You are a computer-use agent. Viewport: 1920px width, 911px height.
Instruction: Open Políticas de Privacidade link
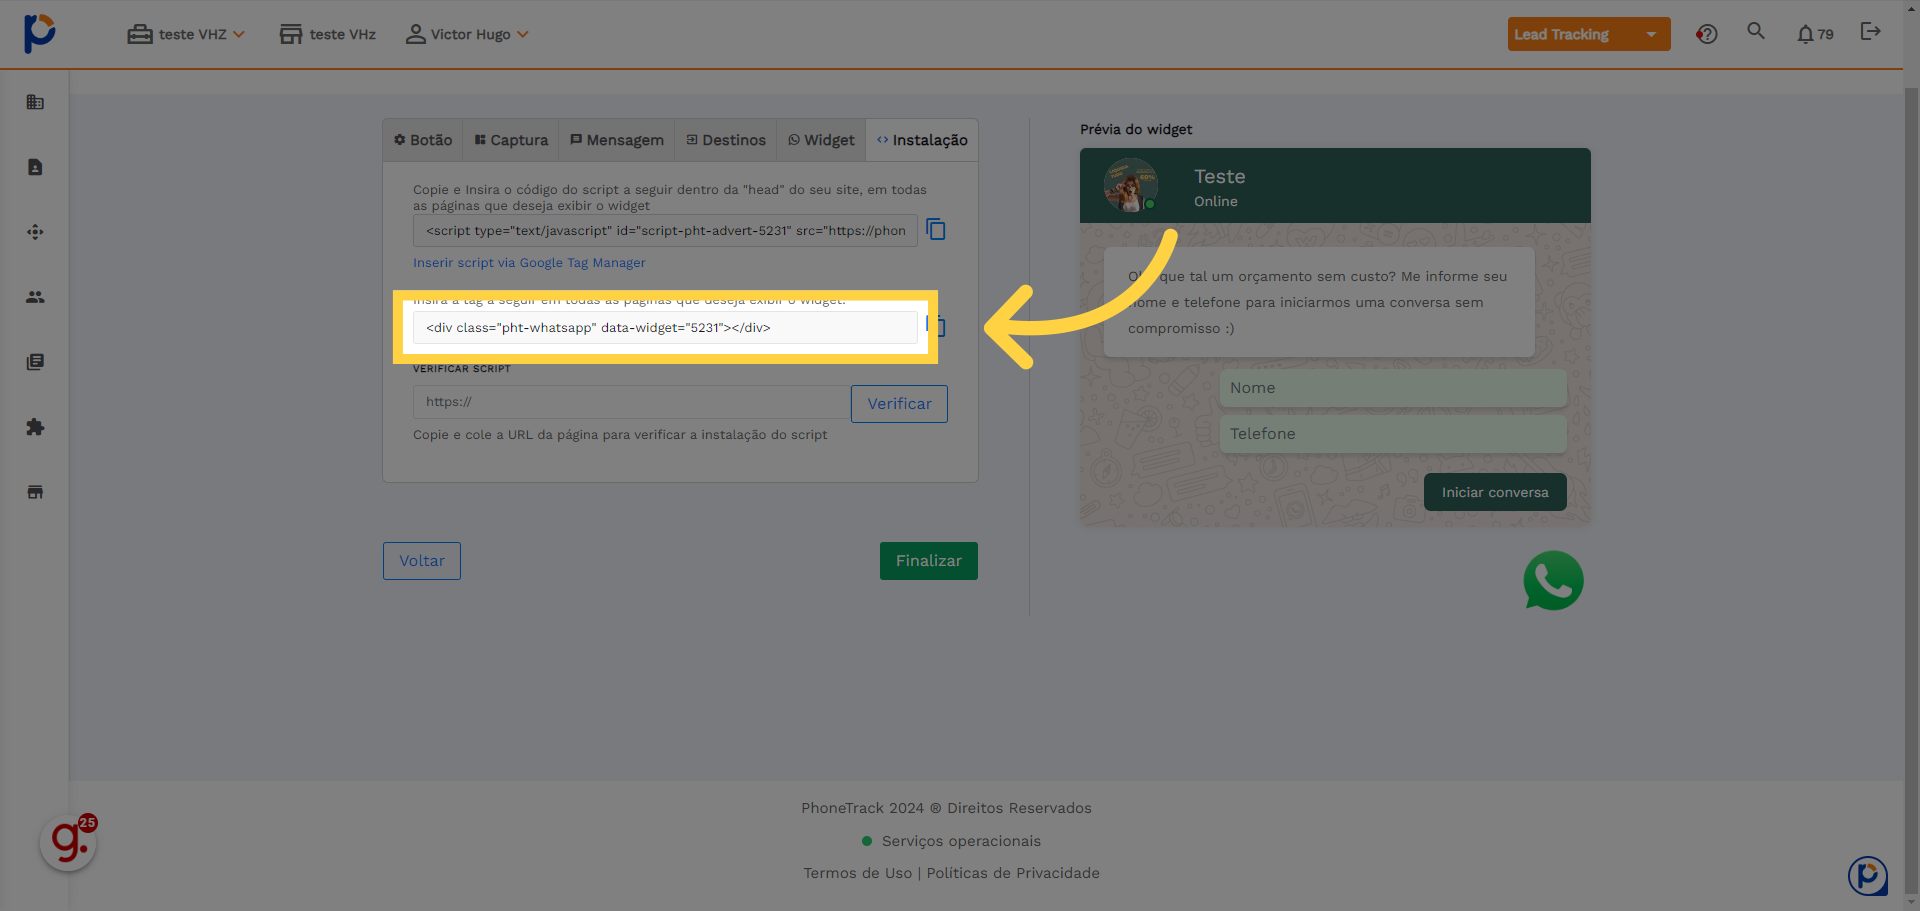tap(1013, 873)
